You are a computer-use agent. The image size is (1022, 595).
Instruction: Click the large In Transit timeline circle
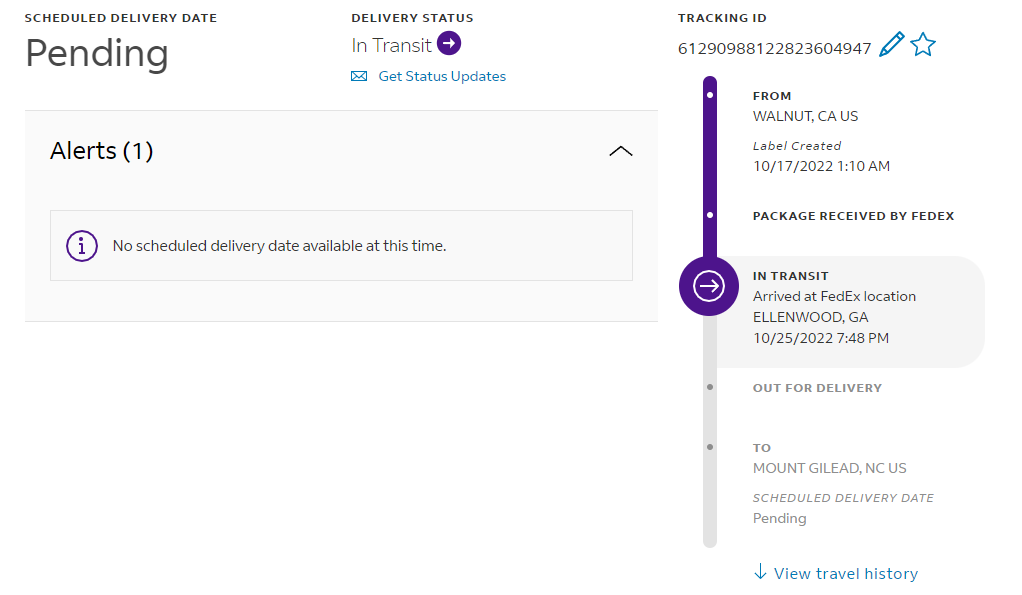(x=709, y=286)
